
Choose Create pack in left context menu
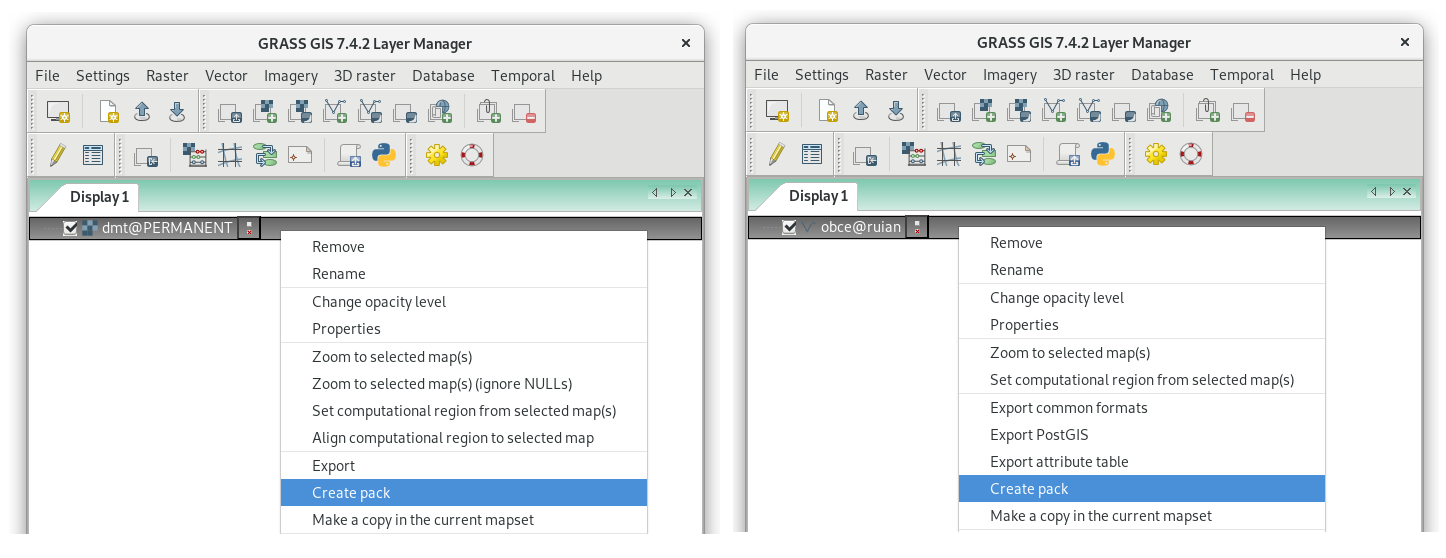pos(464,493)
